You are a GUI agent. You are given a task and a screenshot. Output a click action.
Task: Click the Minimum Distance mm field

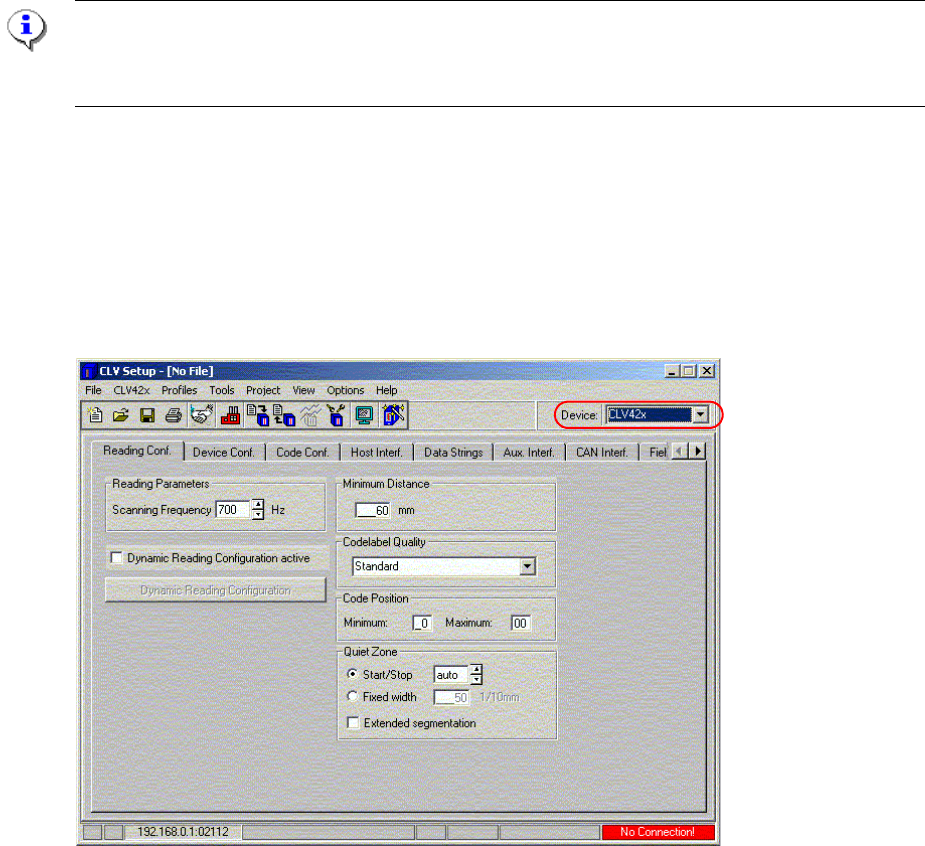[372, 510]
